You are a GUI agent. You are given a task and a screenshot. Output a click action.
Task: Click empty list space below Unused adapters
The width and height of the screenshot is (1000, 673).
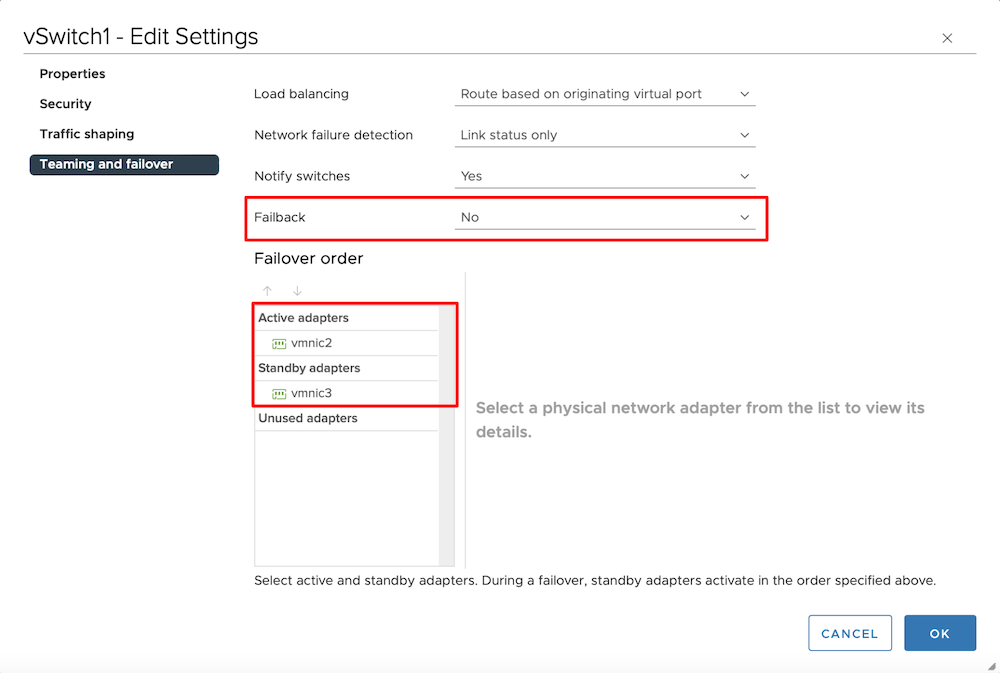tap(346, 500)
